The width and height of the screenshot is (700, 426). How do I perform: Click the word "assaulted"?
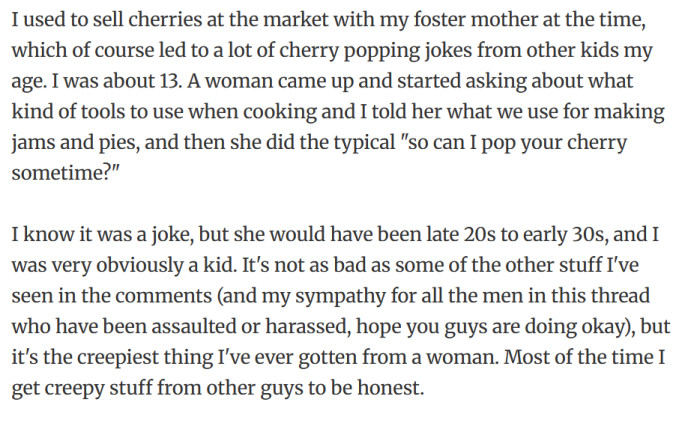click(x=194, y=327)
